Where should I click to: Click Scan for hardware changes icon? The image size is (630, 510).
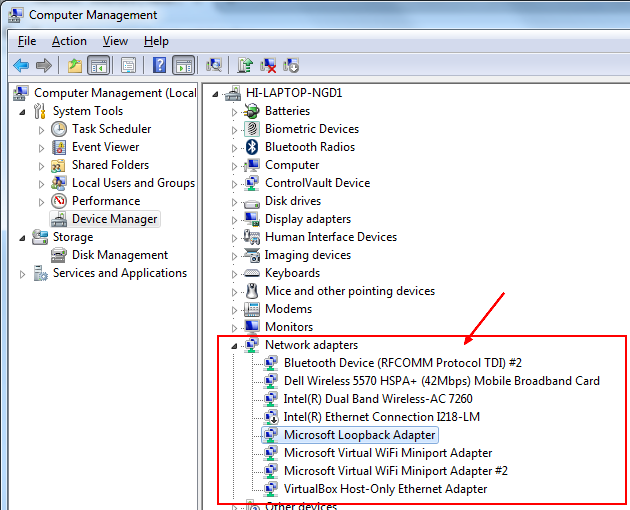click(214, 65)
